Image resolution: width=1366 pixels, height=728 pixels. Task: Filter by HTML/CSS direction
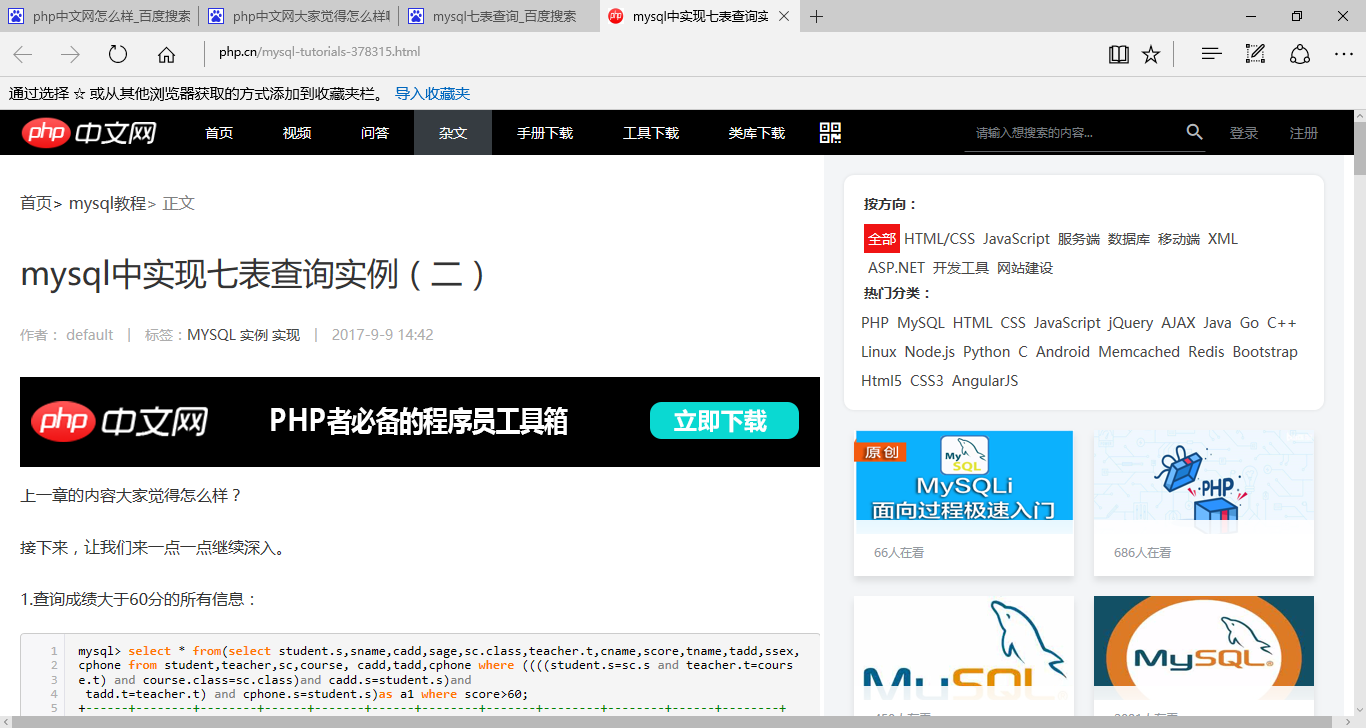point(939,239)
